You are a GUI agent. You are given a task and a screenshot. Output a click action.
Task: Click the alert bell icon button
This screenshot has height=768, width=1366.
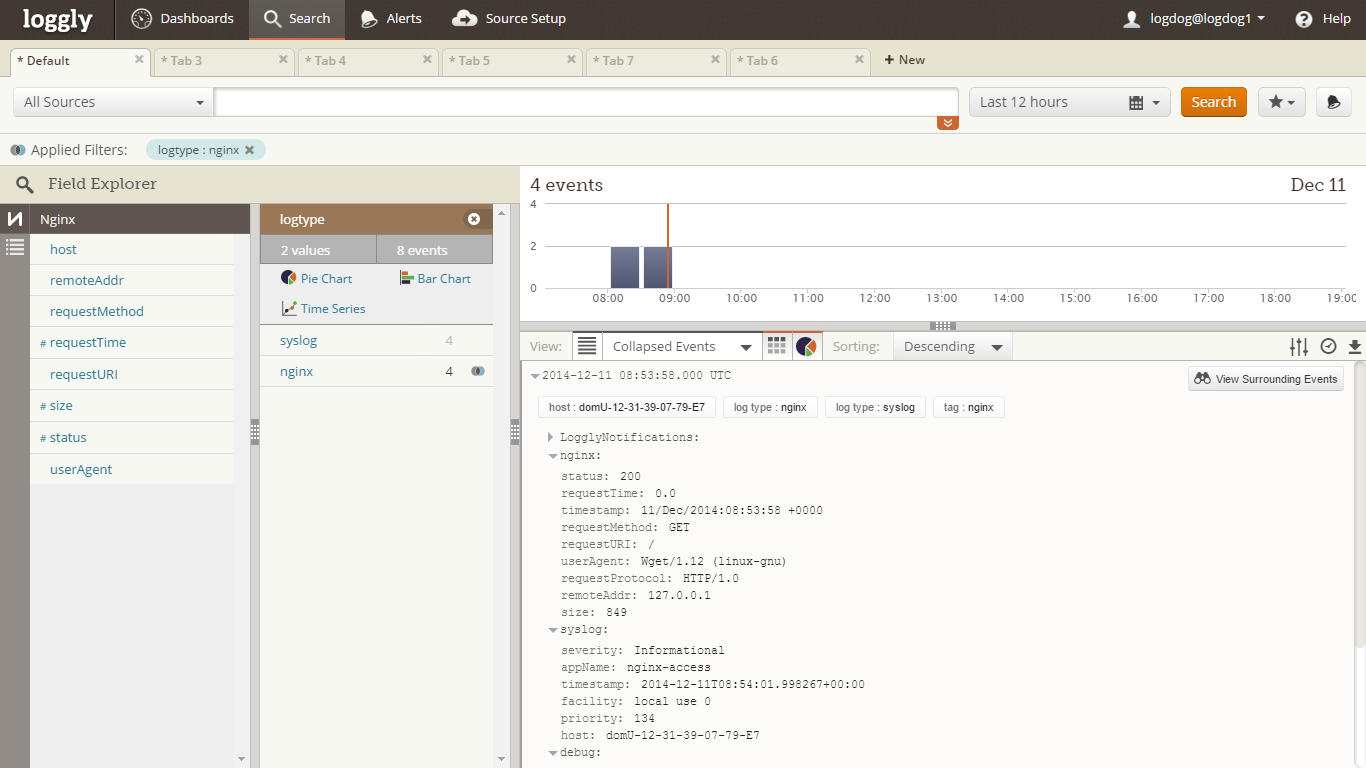click(1333, 102)
